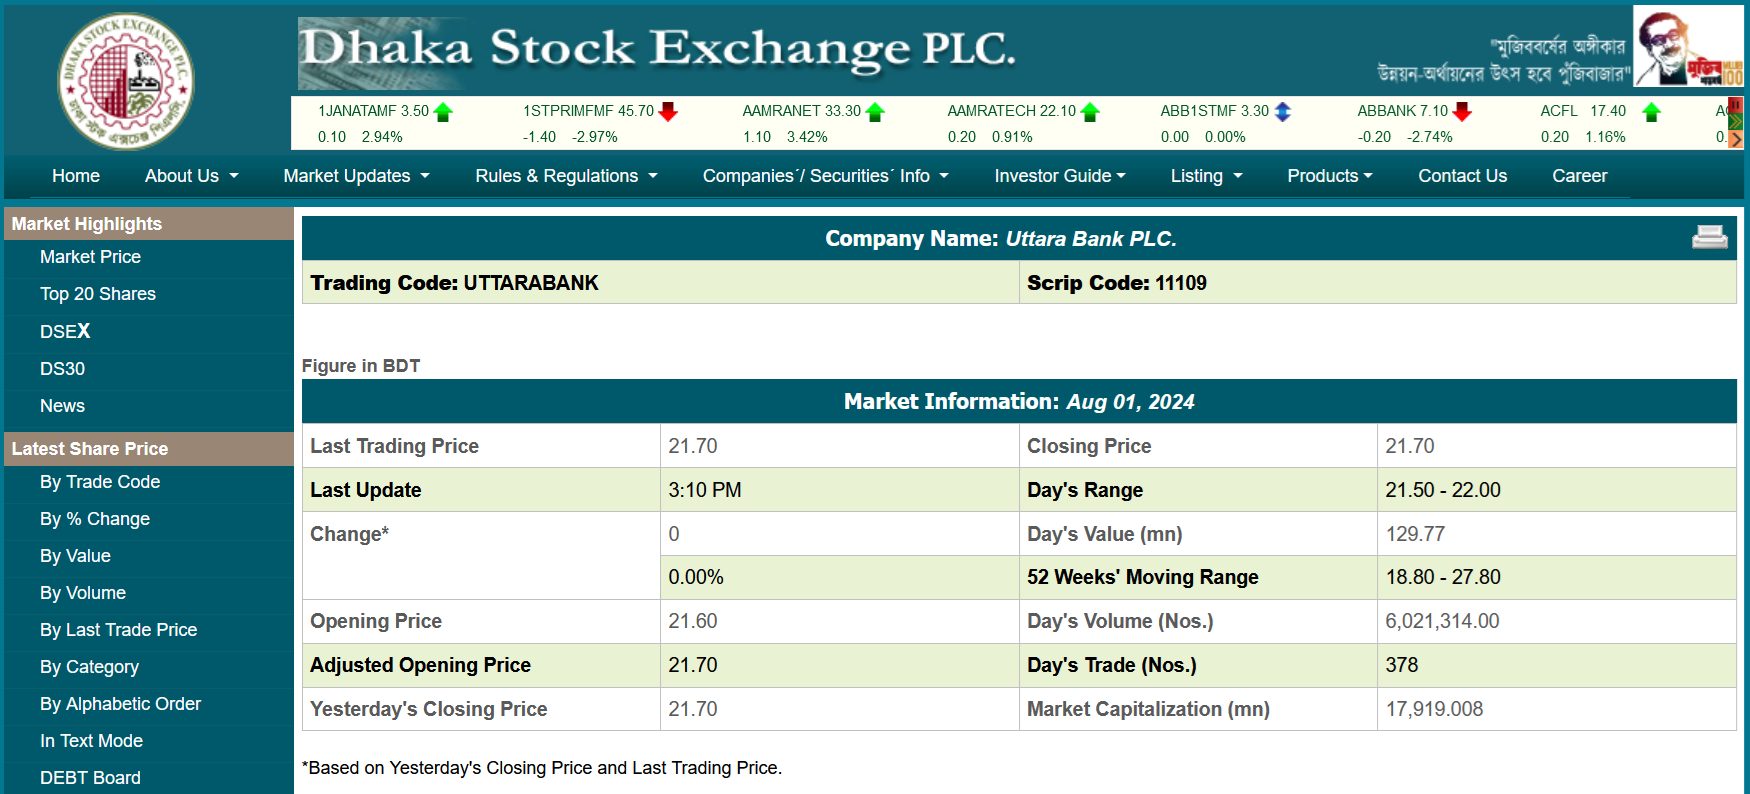Click the Scrip Code 11109 cell
This screenshot has width=1750, height=794.
pyautogui.click(x=1378, y=283)
